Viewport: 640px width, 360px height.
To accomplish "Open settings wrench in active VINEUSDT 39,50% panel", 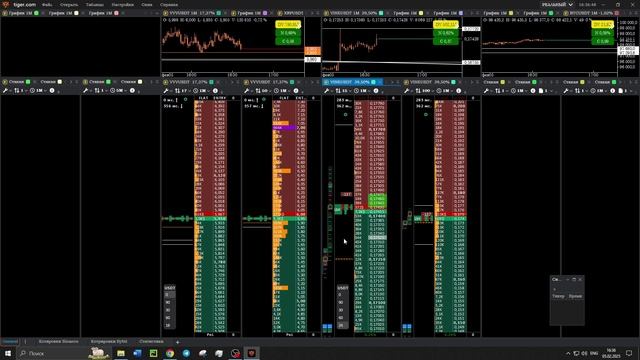I will coord(327,91).
